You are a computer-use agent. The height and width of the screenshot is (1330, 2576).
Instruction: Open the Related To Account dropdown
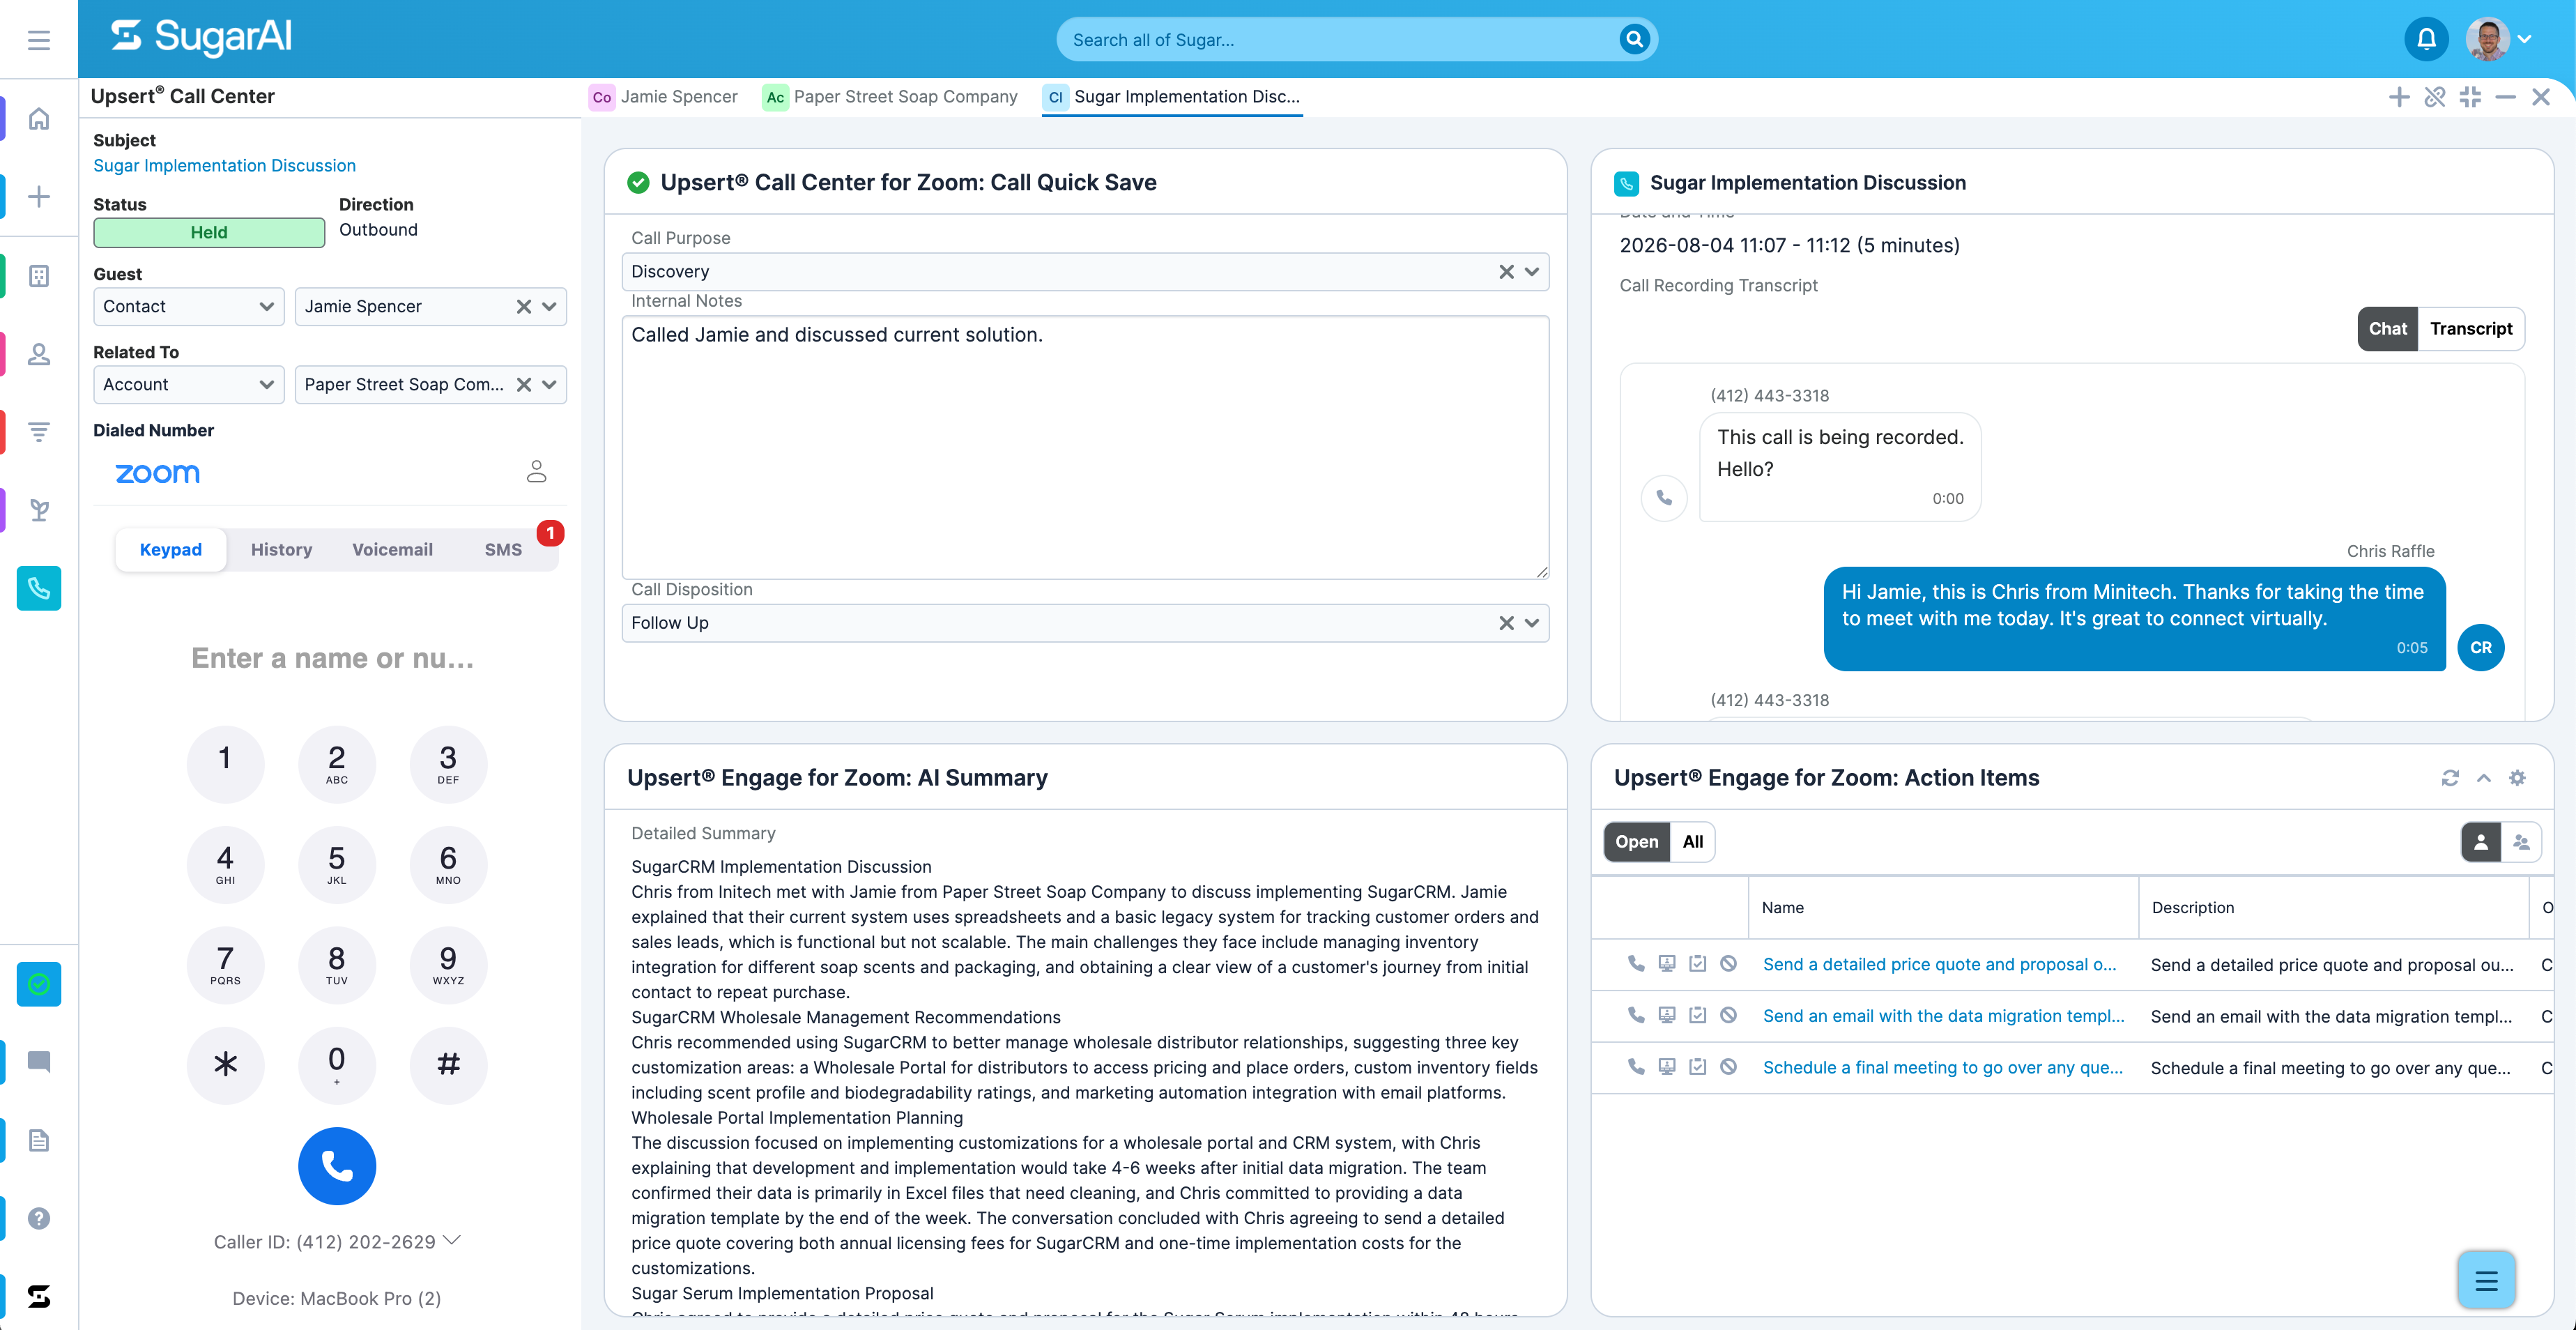click(188, 384)
